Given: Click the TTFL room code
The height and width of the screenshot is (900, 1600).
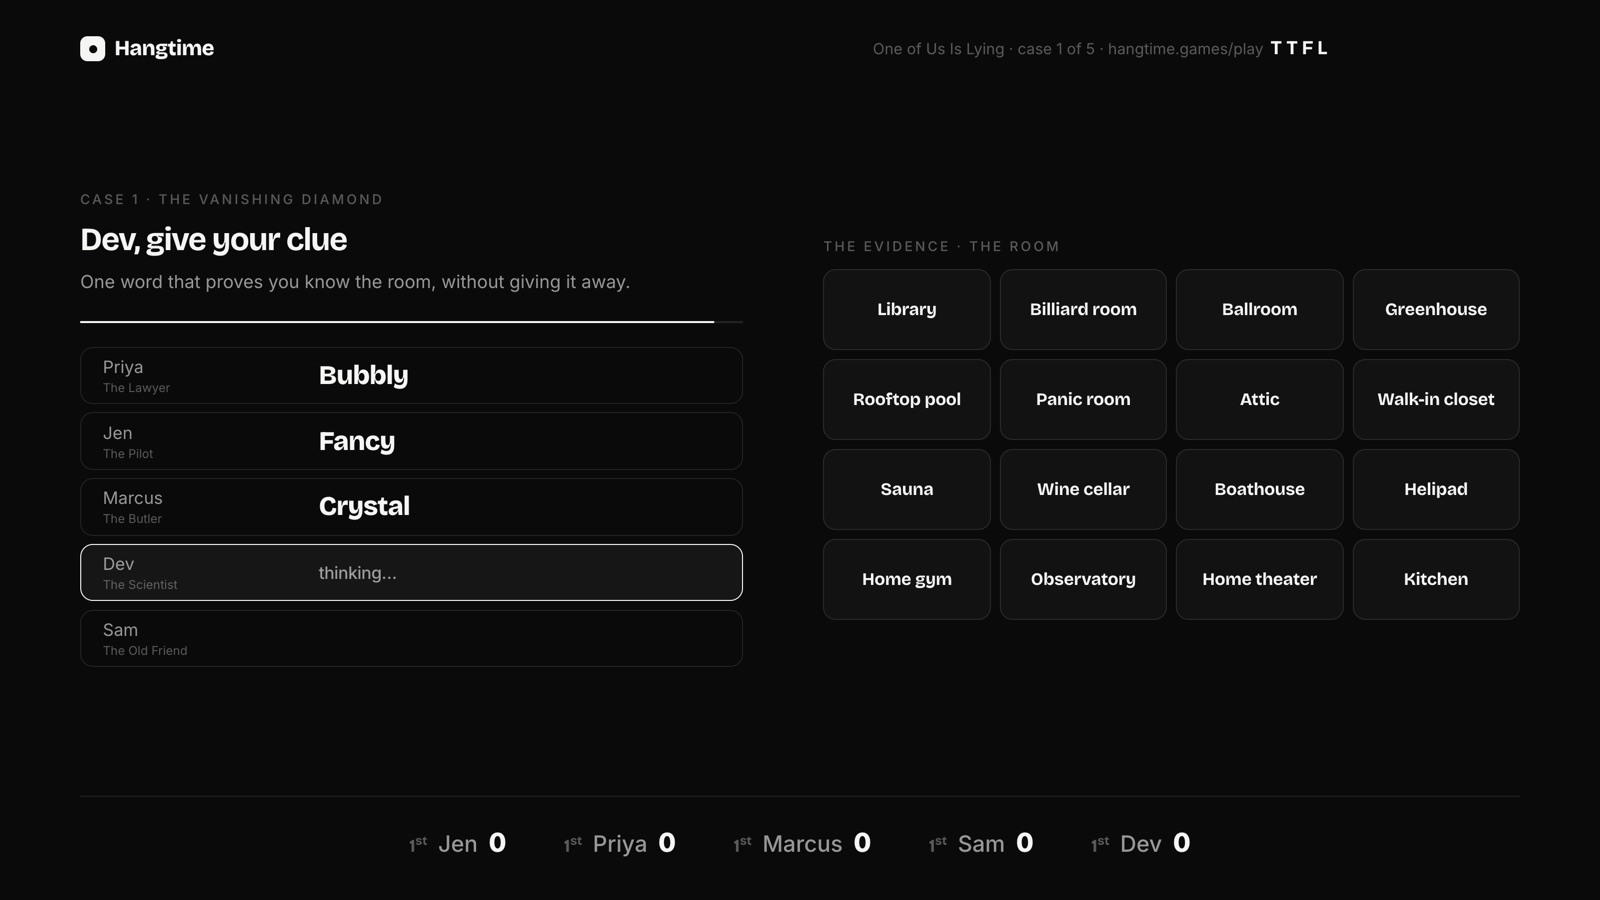Looking at the screenshot, I should pos(1298,48).
